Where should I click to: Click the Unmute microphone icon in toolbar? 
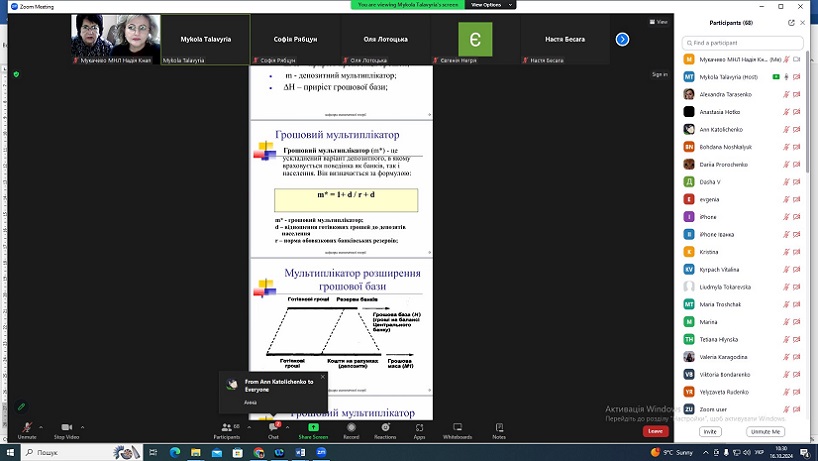[x=27, y=427]
